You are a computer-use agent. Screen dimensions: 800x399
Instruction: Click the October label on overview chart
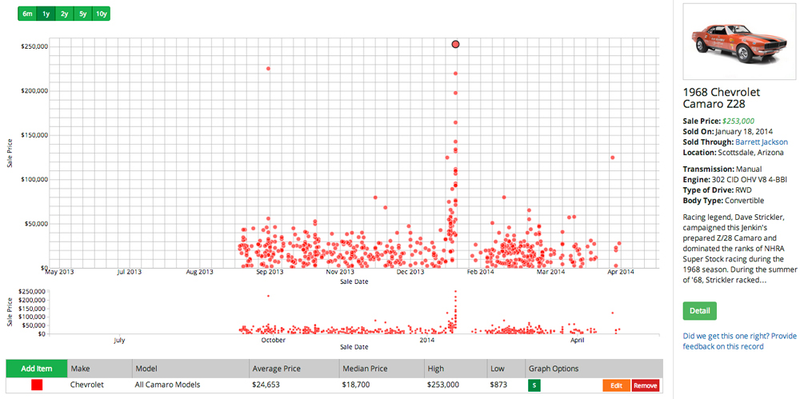click(x=274, y=339)
